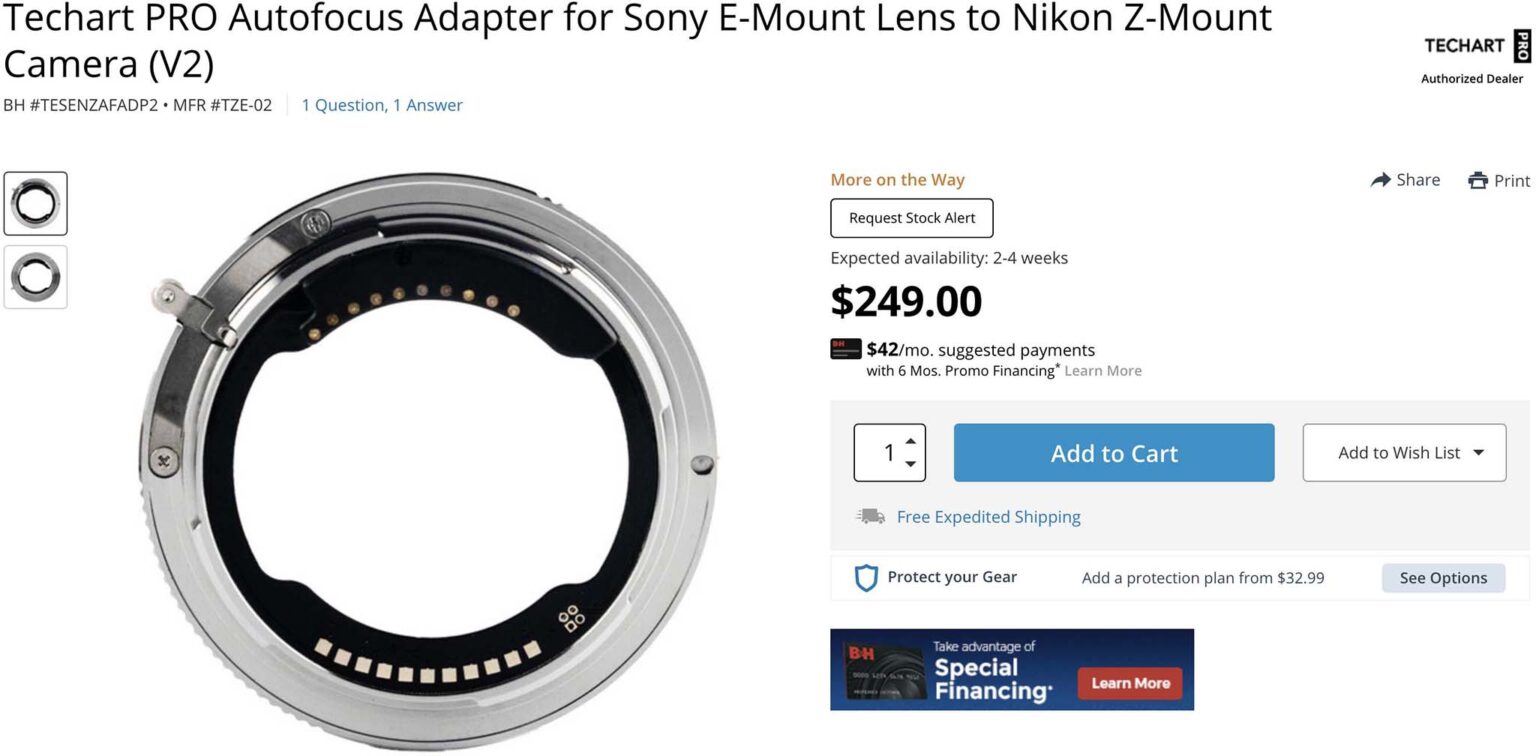Click the free shipping truck icon

(x=871, y=516)
